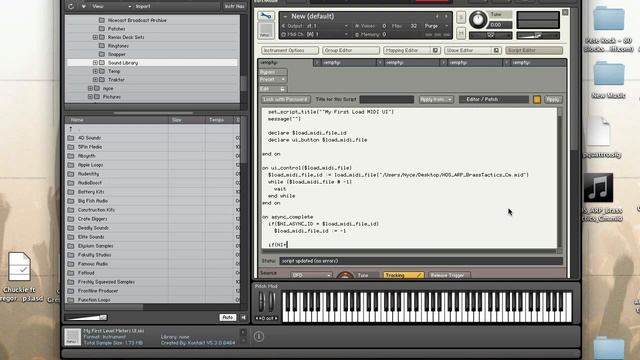Click the previous instrument arrow
This screenshot has width=640, height=360.
click(x=437, y=16)
